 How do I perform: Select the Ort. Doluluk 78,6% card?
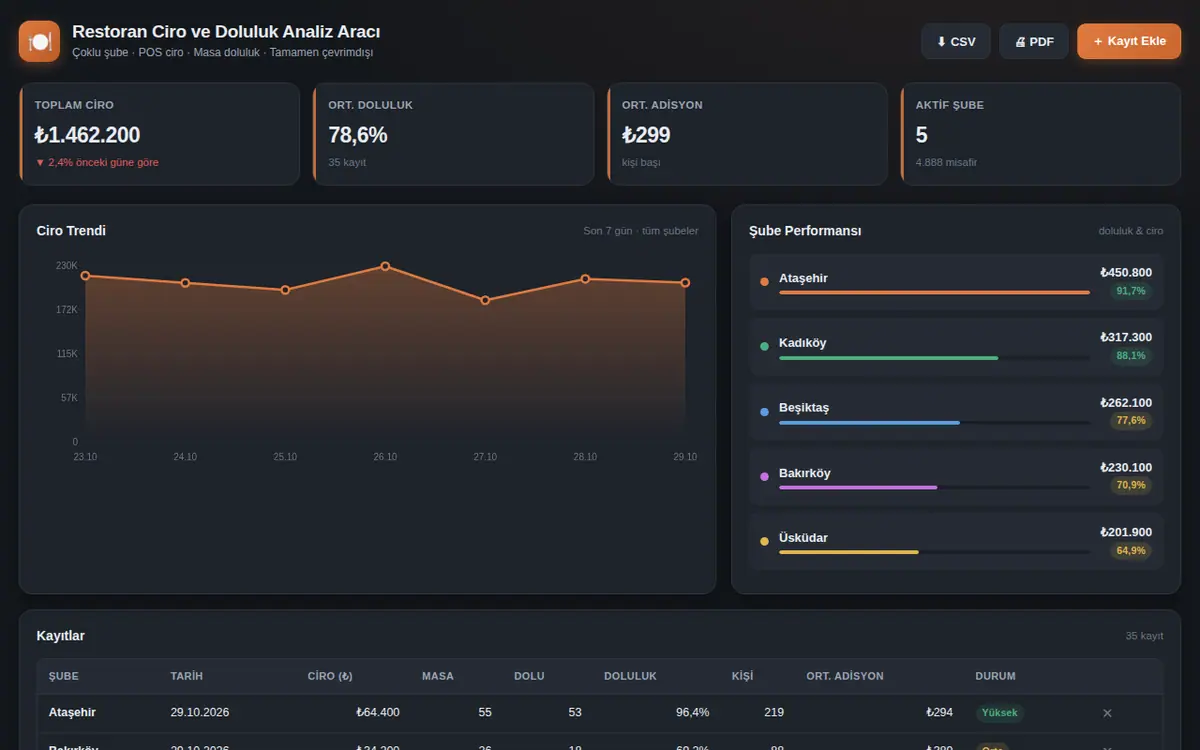click(x=453, y=134)
